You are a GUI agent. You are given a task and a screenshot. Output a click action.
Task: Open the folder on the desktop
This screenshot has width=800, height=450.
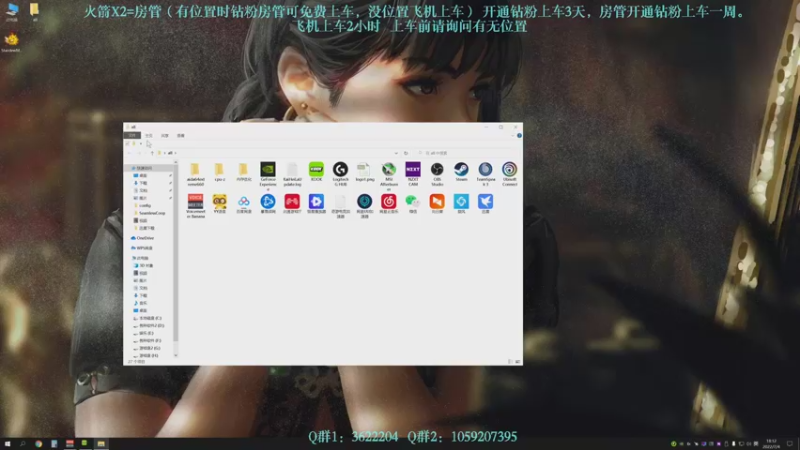click(34, 12)
